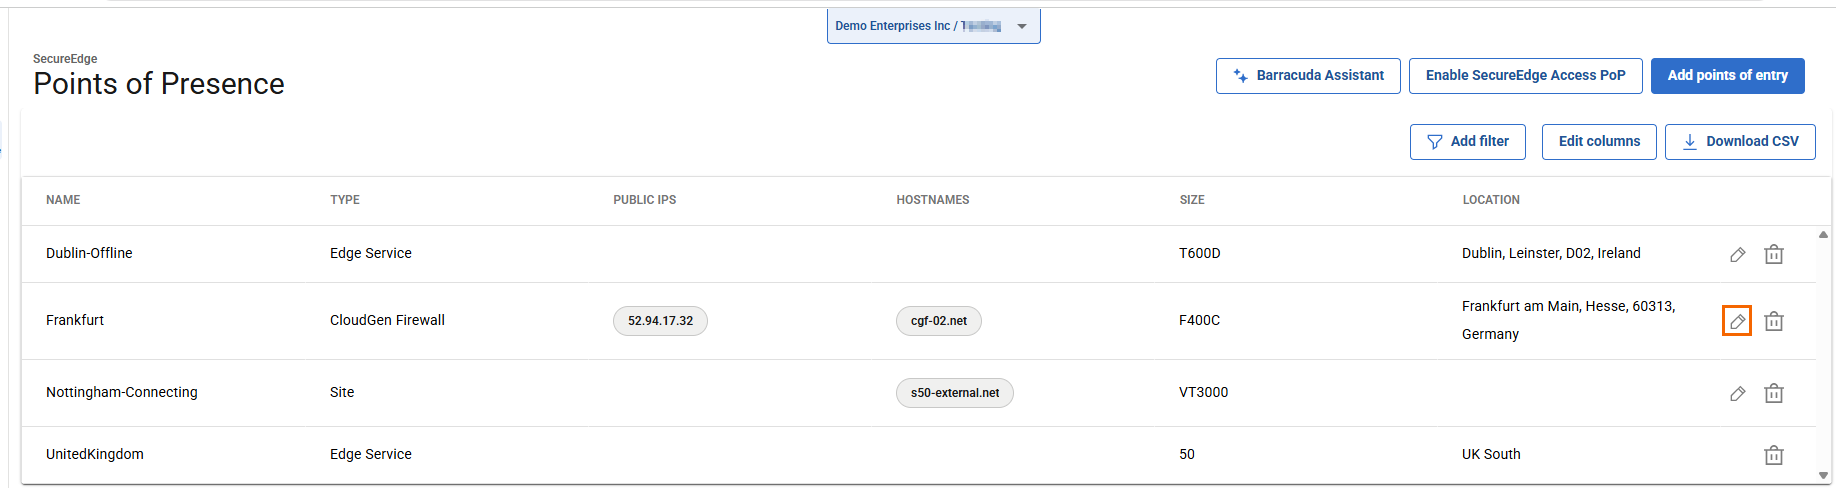Image resolution: width=1836 pixels, height=488 pixels.
Task: Open the Demo Enterprises Inc workspace dropdown
Action: (x=933, y=26)
